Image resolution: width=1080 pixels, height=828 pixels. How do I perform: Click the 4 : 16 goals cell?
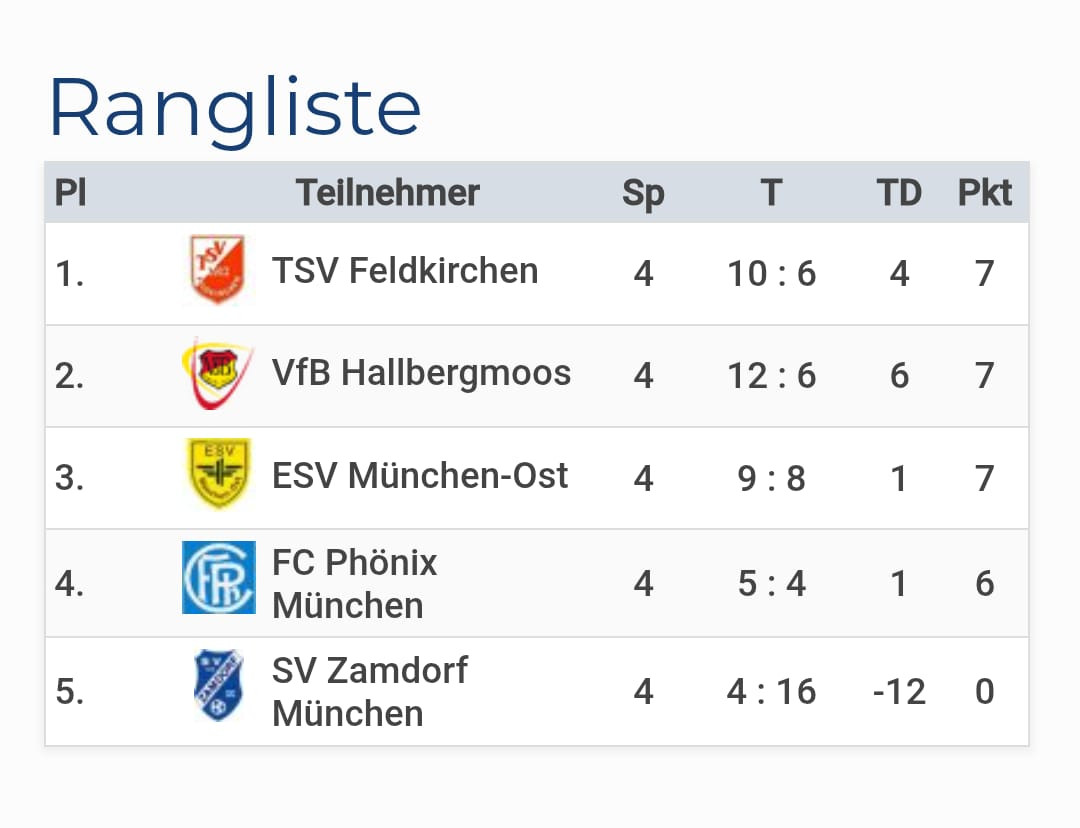(771, 692)
